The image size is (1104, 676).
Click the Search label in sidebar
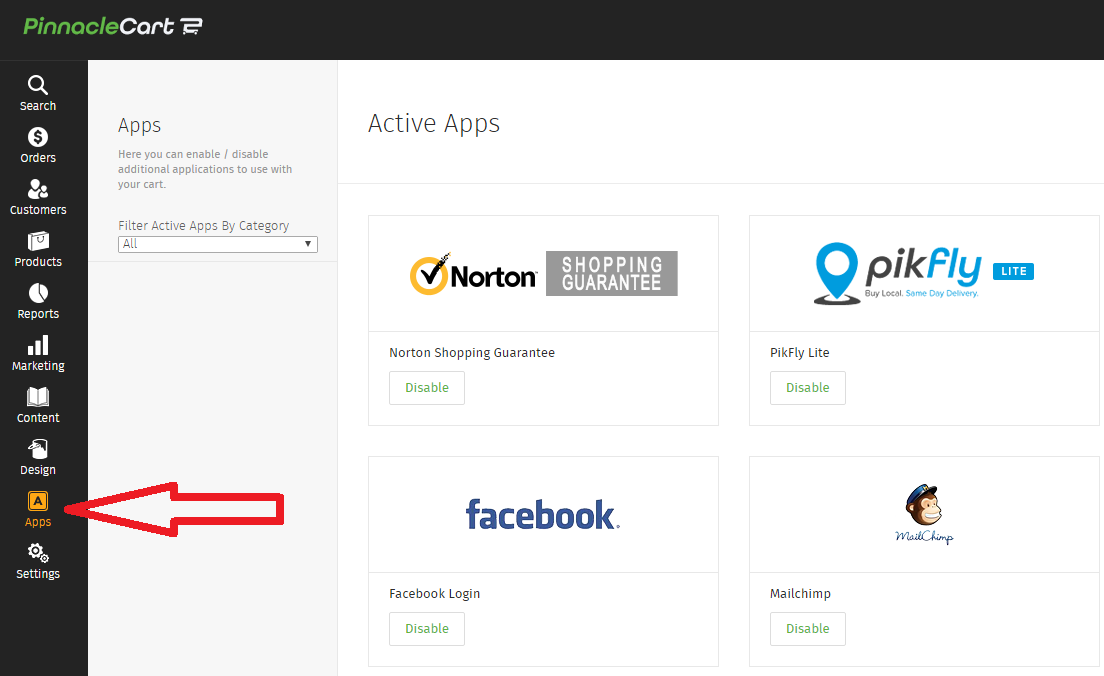pyautogui.click(x=38, y=106)
